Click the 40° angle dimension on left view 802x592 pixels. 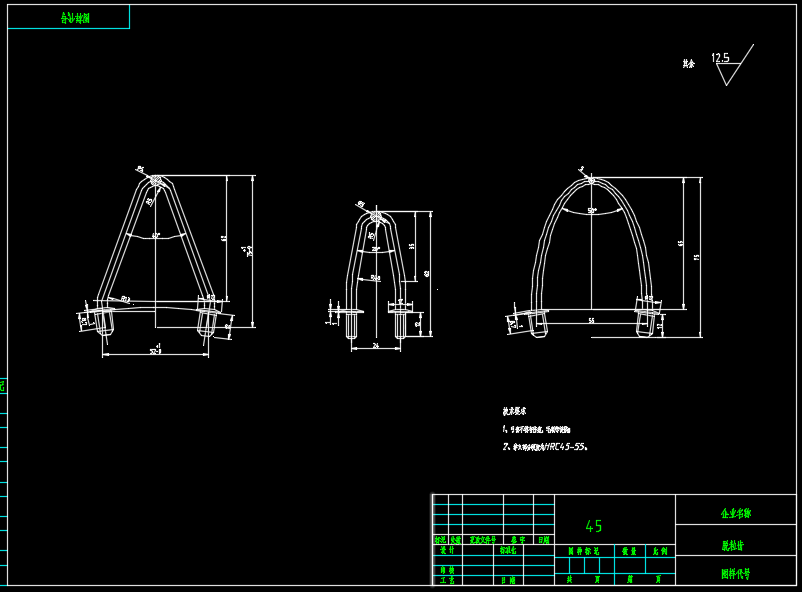156,236
